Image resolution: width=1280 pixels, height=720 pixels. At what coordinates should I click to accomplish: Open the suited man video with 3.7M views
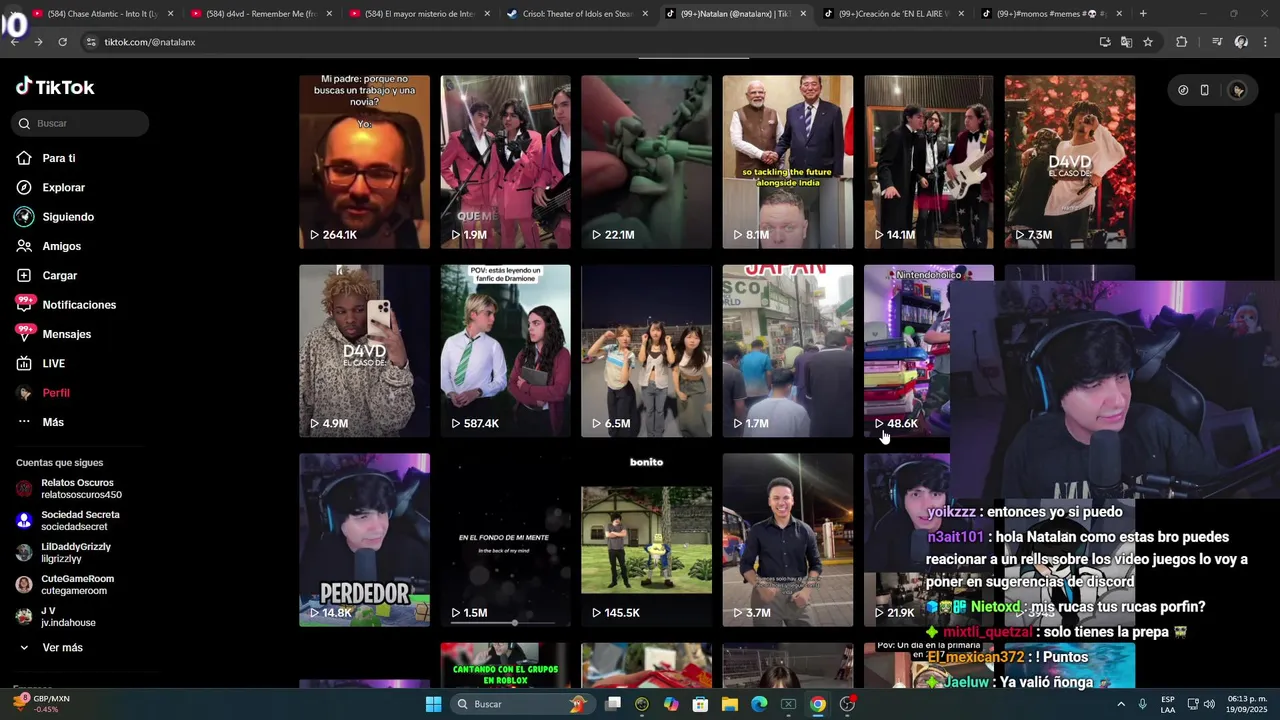[788, 540]
